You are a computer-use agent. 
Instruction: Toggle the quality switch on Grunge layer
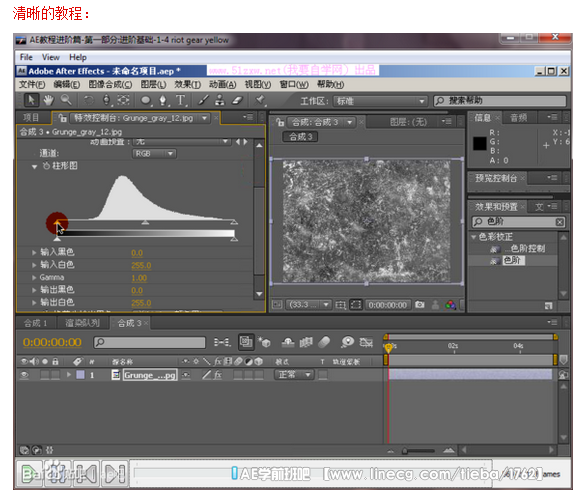pos(206,375)
